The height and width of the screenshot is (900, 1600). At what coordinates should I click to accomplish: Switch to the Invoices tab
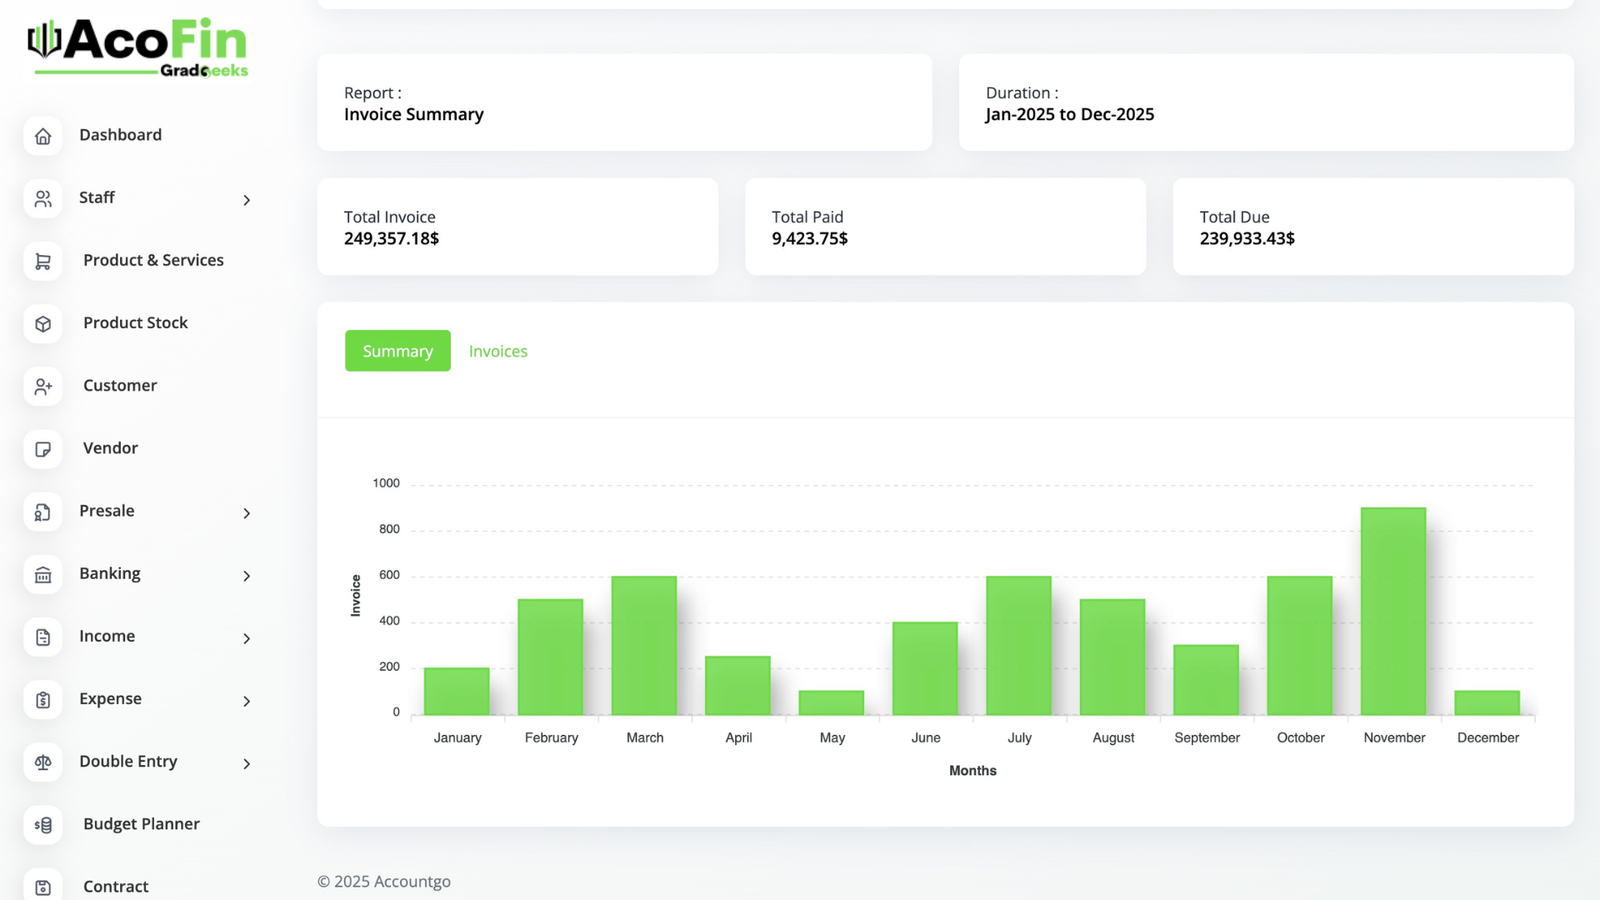tap(498, 351)
